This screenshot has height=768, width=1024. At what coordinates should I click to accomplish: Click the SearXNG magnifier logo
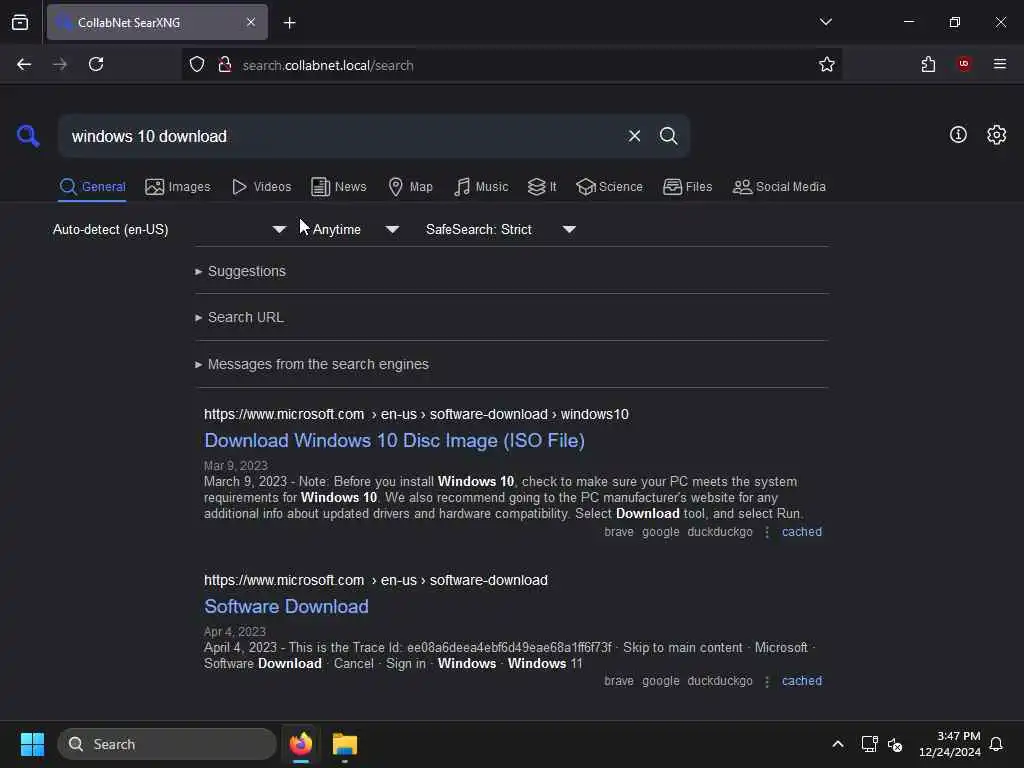(28, 136)
